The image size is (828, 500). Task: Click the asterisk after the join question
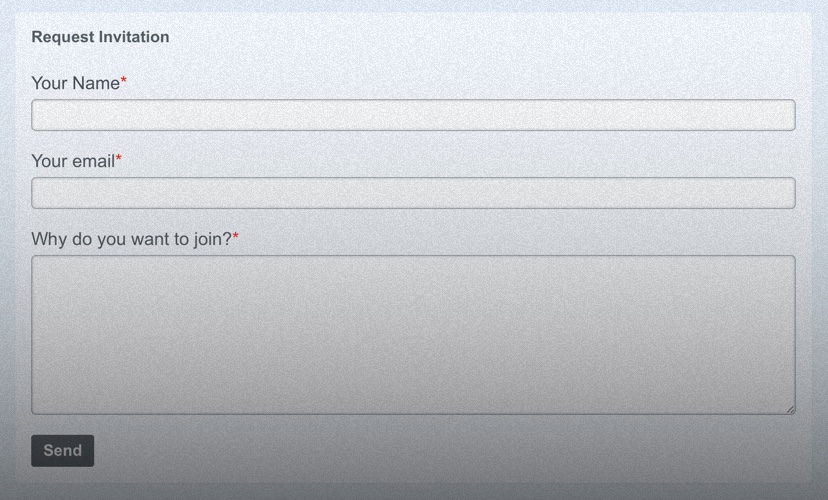[236, 238]
